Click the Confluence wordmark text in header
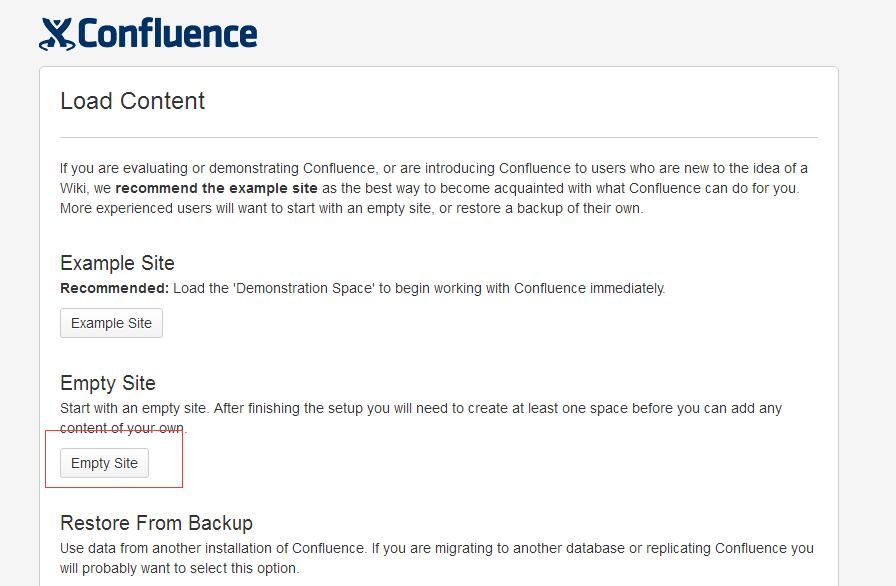This screenshot has height=586, width=896. pyautogui.click(x=167, y=34)
